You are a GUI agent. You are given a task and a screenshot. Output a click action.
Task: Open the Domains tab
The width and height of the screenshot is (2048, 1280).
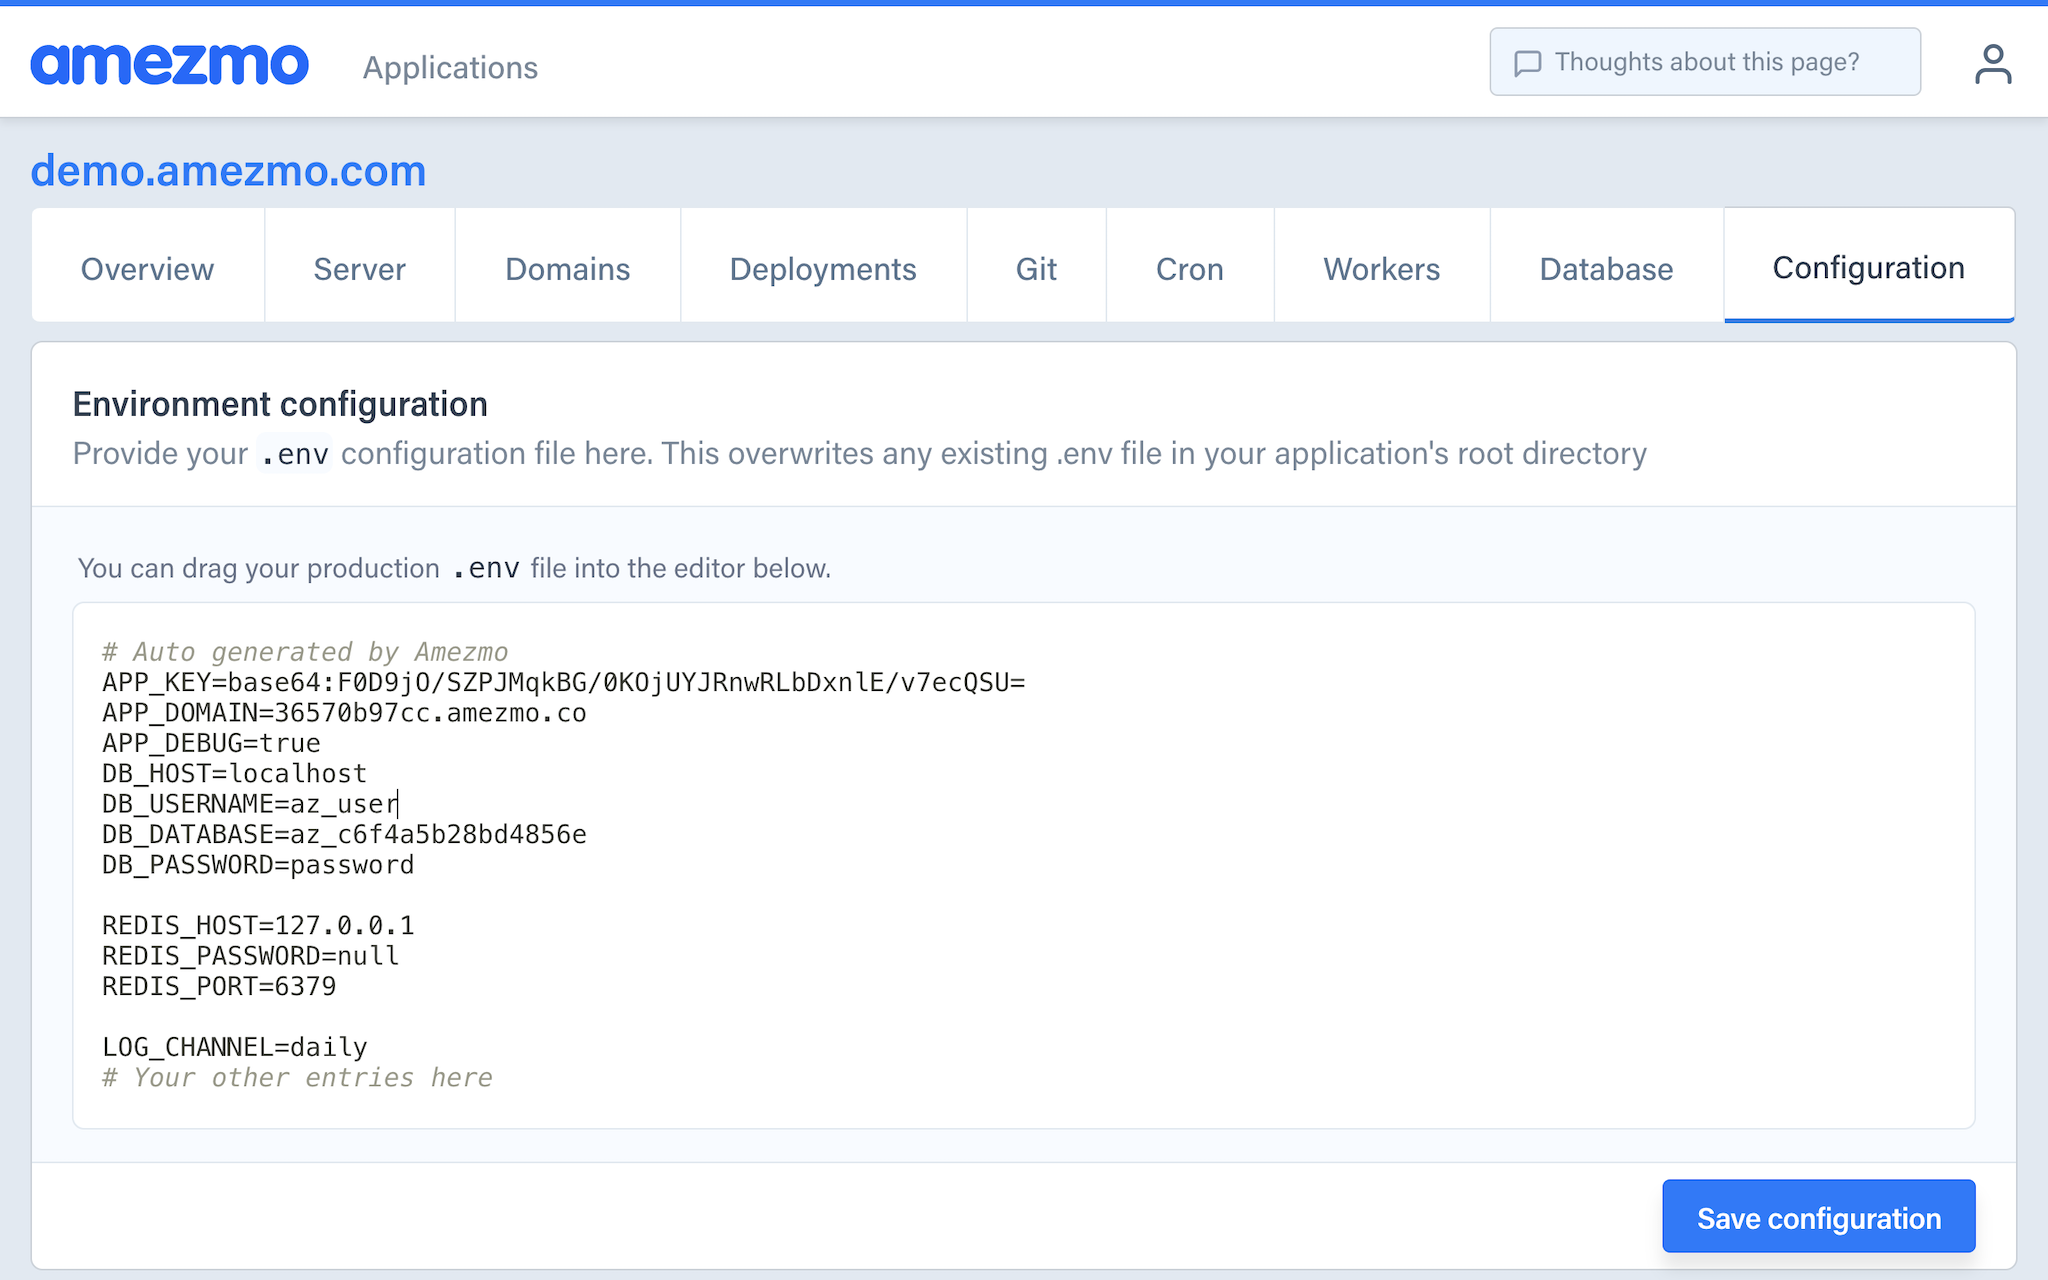coord(567,268)
